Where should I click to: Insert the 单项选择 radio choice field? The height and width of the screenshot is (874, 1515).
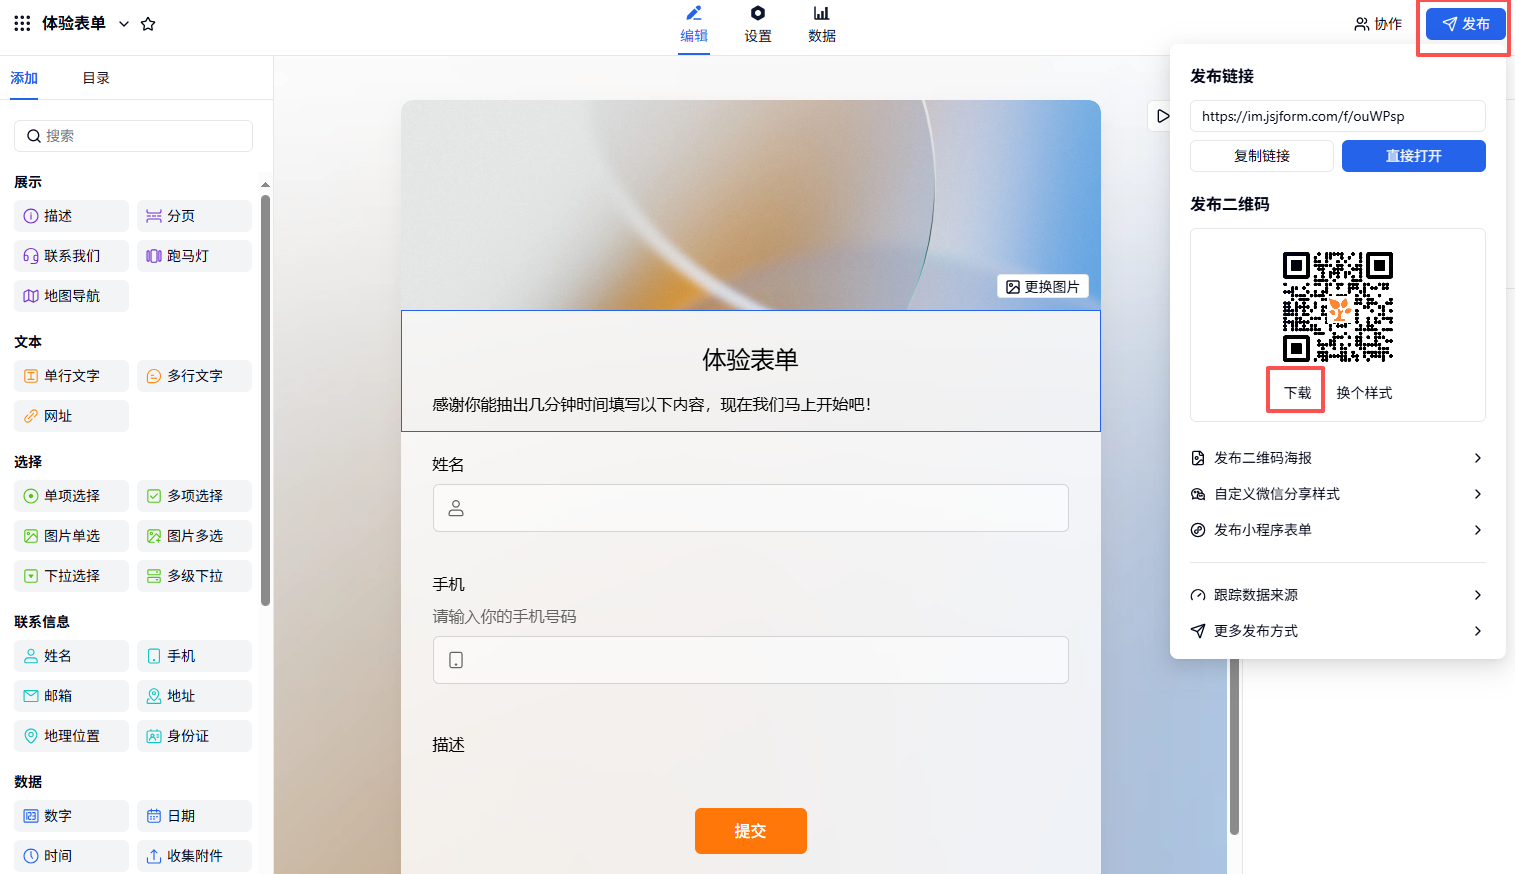(x=71, y=496)
